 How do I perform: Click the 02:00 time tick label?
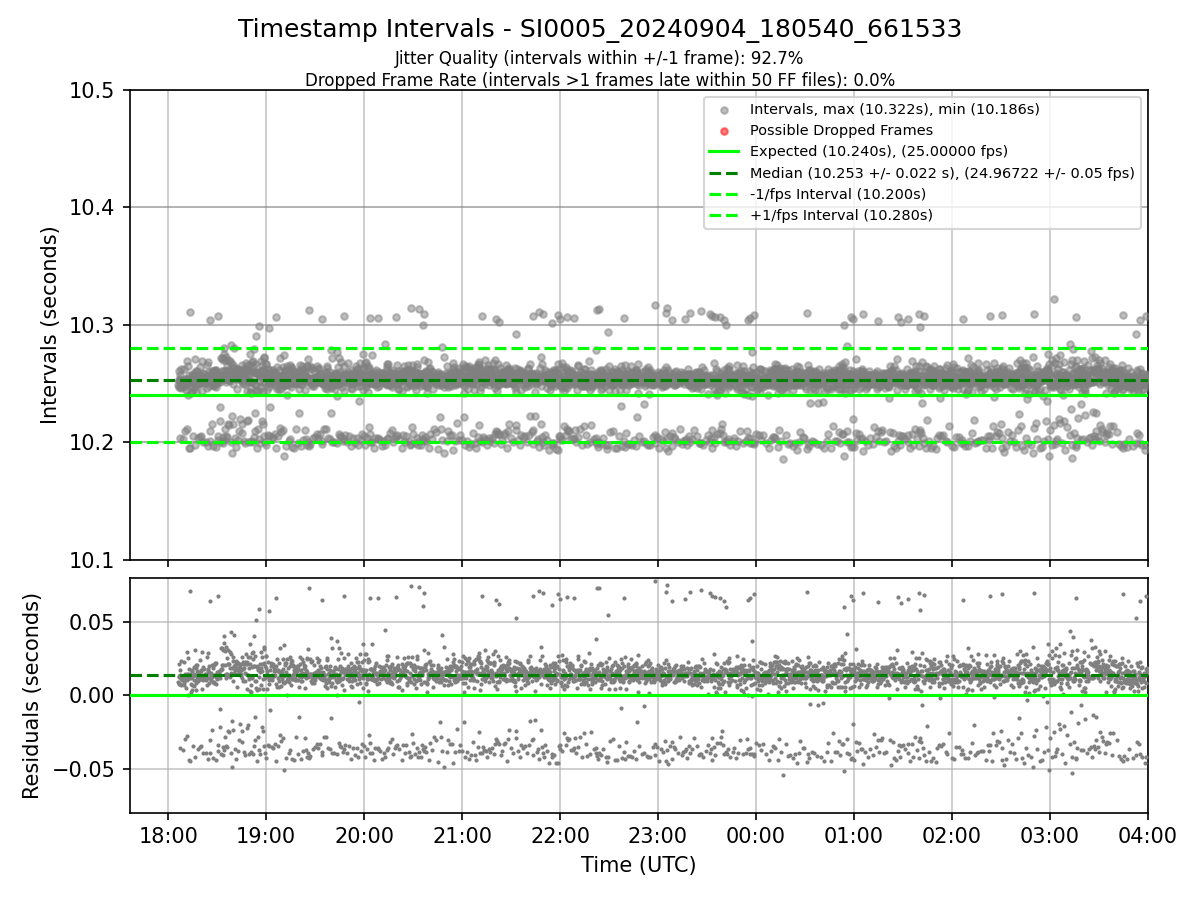(x=952, y=834)
